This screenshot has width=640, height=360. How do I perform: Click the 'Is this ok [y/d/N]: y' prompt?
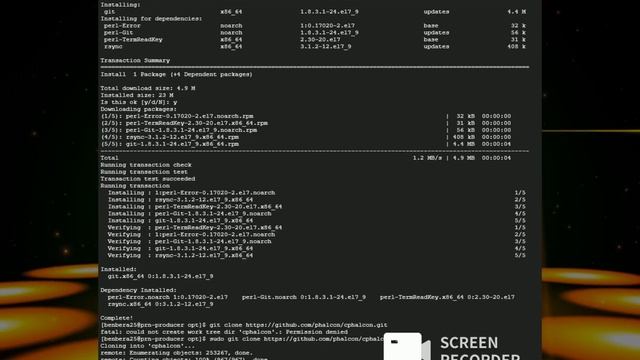(139, 102)
